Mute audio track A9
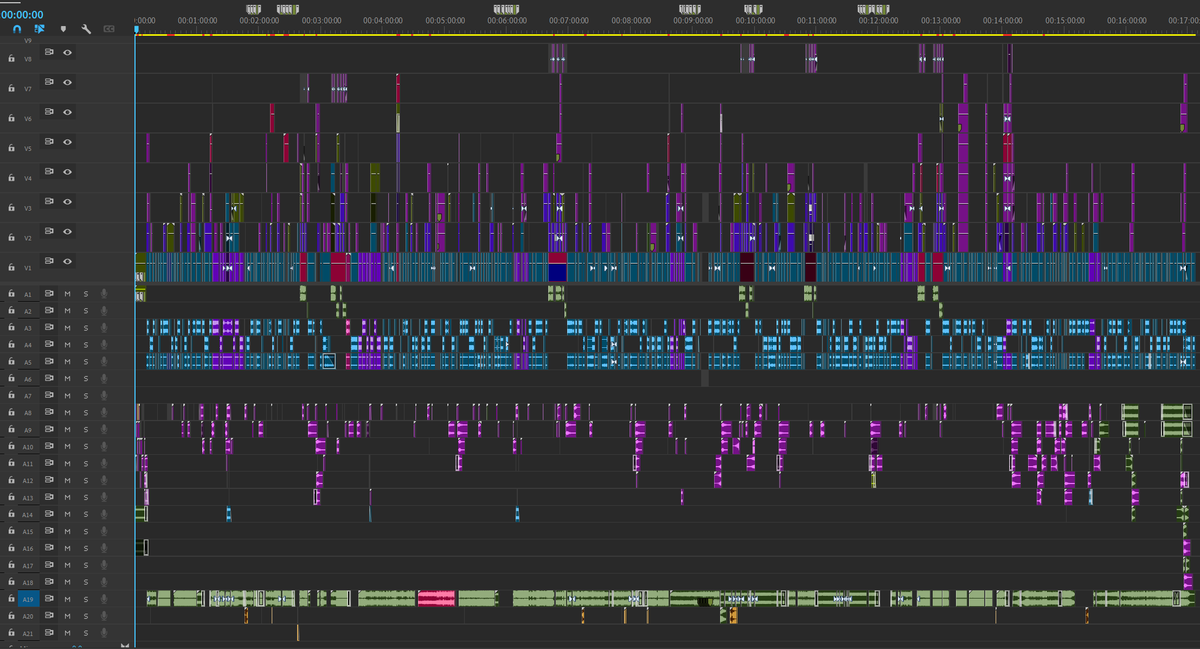Viewport: 1200px width, 649px height. click(x=67, y=429)
